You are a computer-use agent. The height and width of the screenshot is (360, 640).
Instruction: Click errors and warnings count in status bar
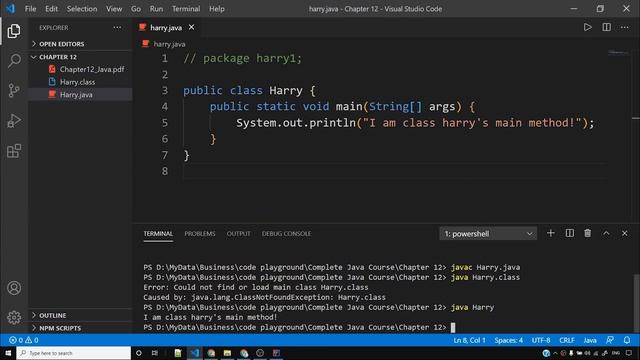[24, 340]
